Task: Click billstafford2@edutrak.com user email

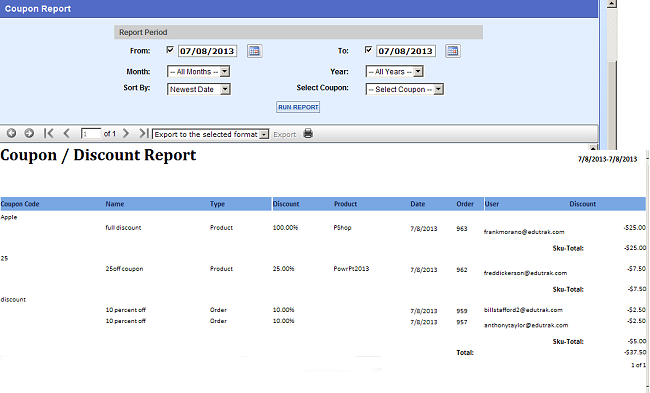Action: (x=523, y=310)
